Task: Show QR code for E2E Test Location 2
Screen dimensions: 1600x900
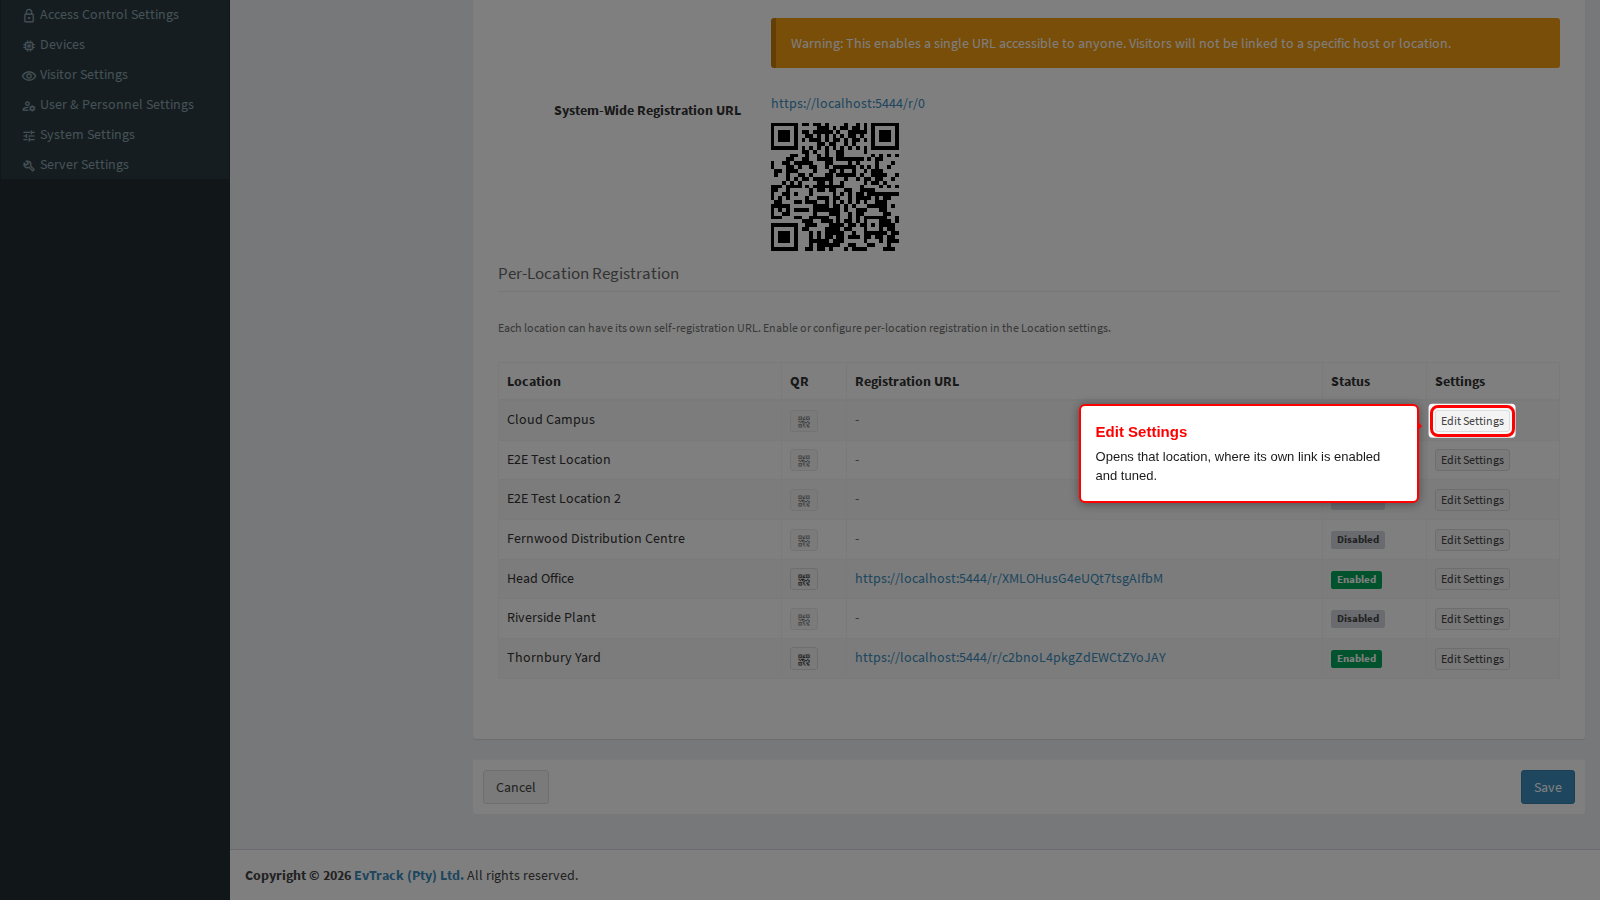Action: pyautogui.click(x=804, y=500)
